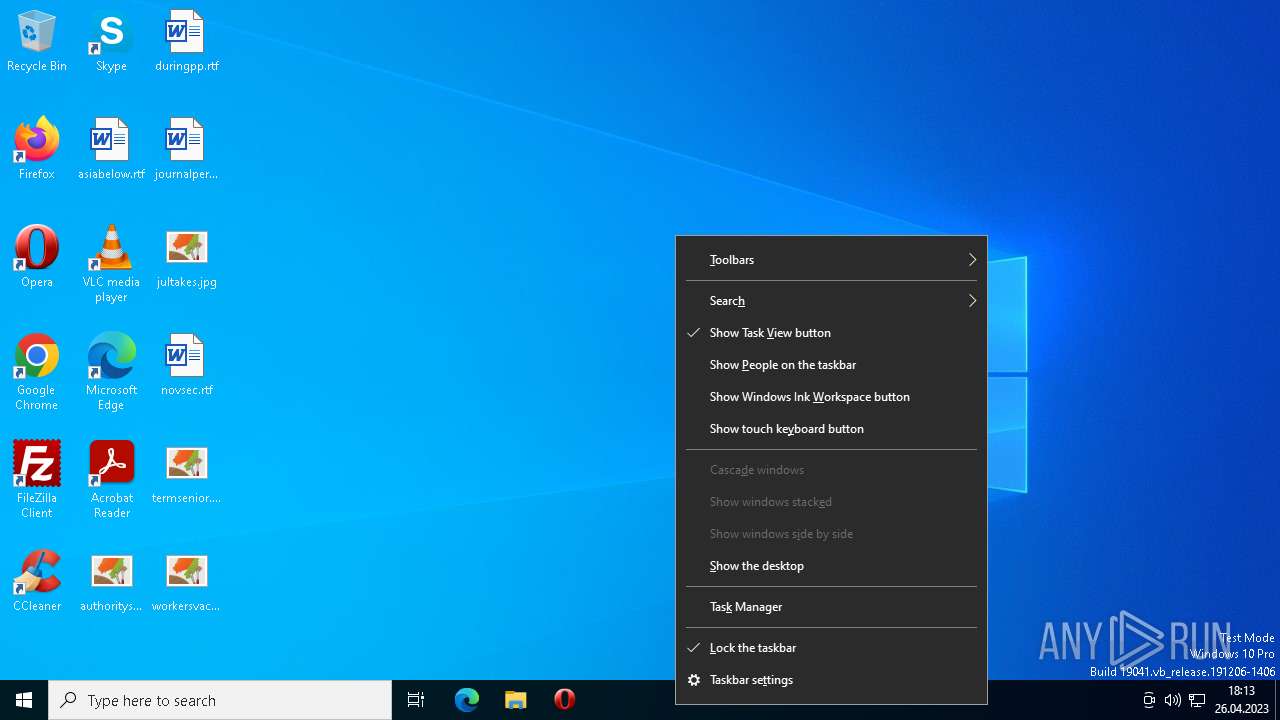This screenshot has width=1280, height=720.
Task: Click the Meet Now tray icon
Action: pyautogui.click(x=1149, y=700)
